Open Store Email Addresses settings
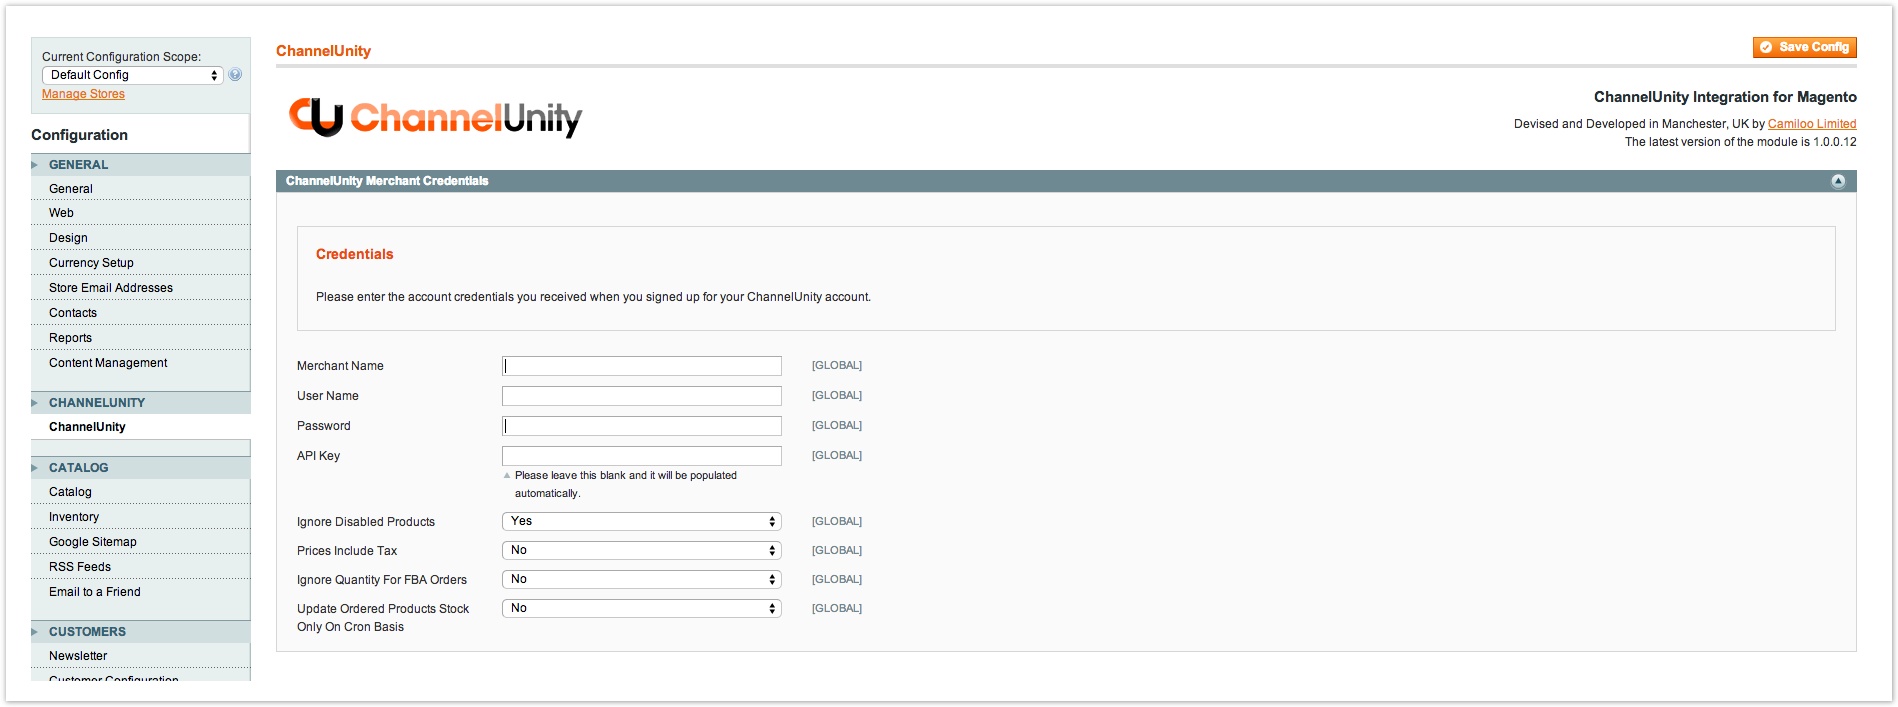Viewport: 1898px width, 707px height. 111,288
